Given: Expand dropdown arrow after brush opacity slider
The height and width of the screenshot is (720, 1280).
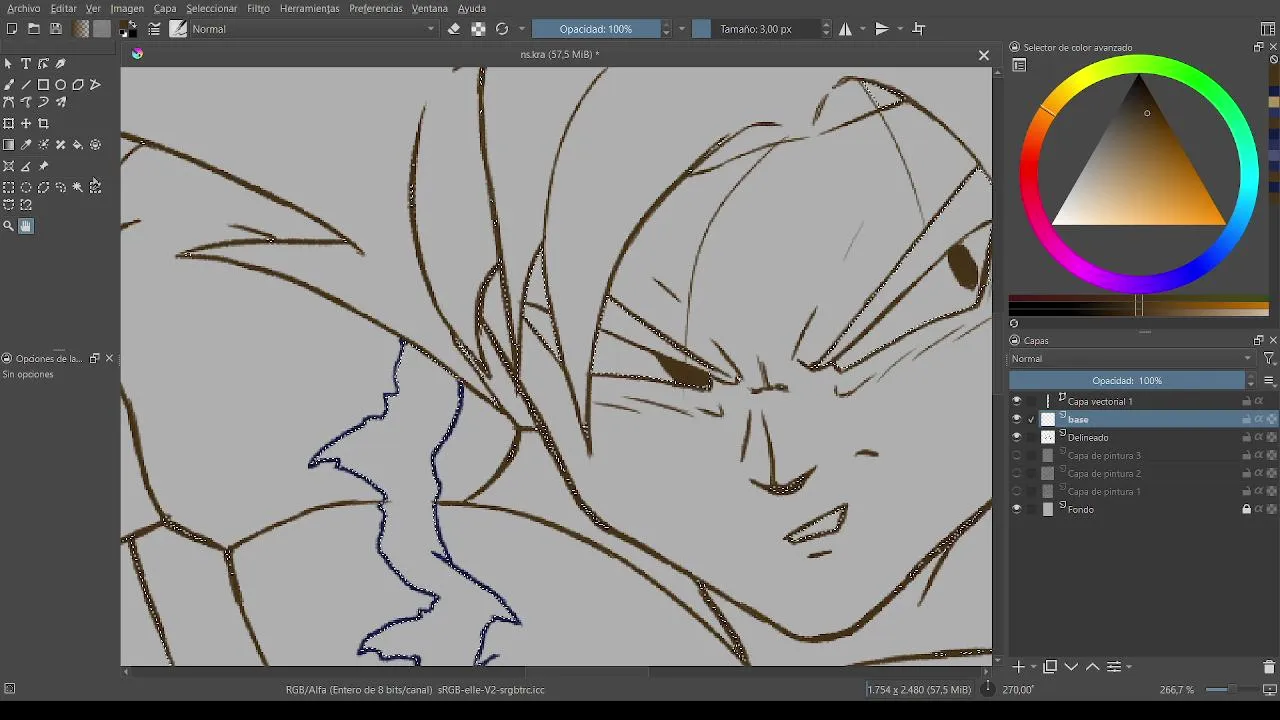Looking at the screenshot, I should click(x=682, y=29).
